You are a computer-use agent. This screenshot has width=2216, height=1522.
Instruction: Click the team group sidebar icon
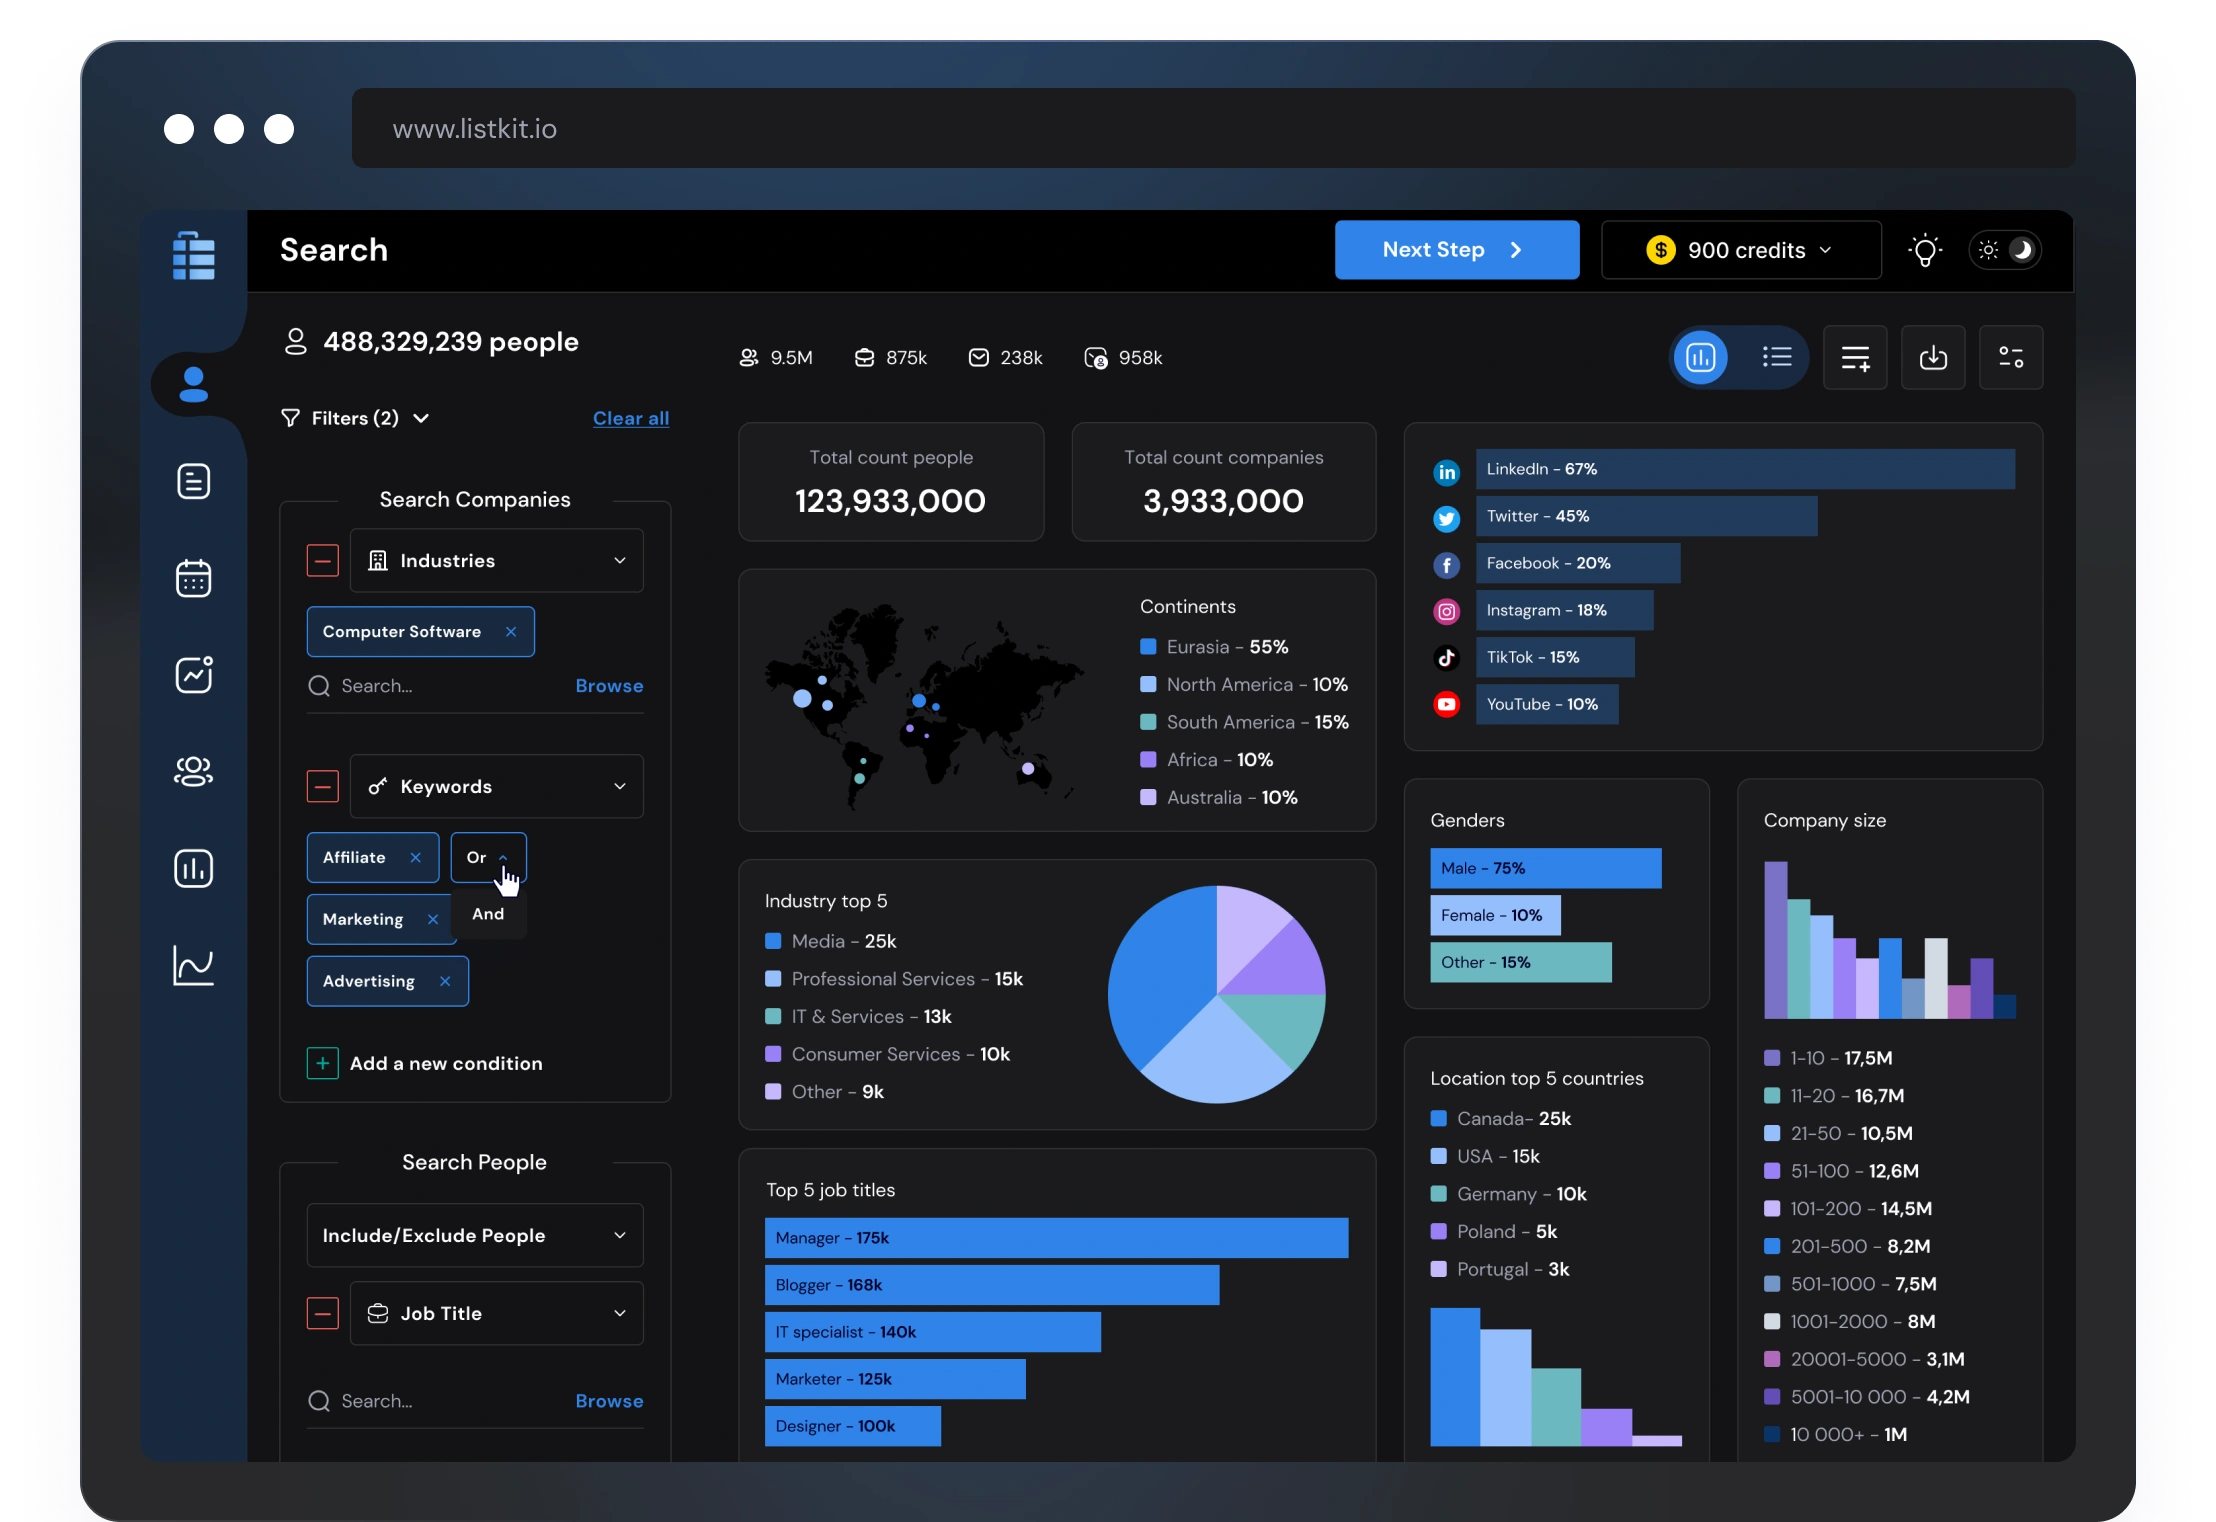coord(193,771)
